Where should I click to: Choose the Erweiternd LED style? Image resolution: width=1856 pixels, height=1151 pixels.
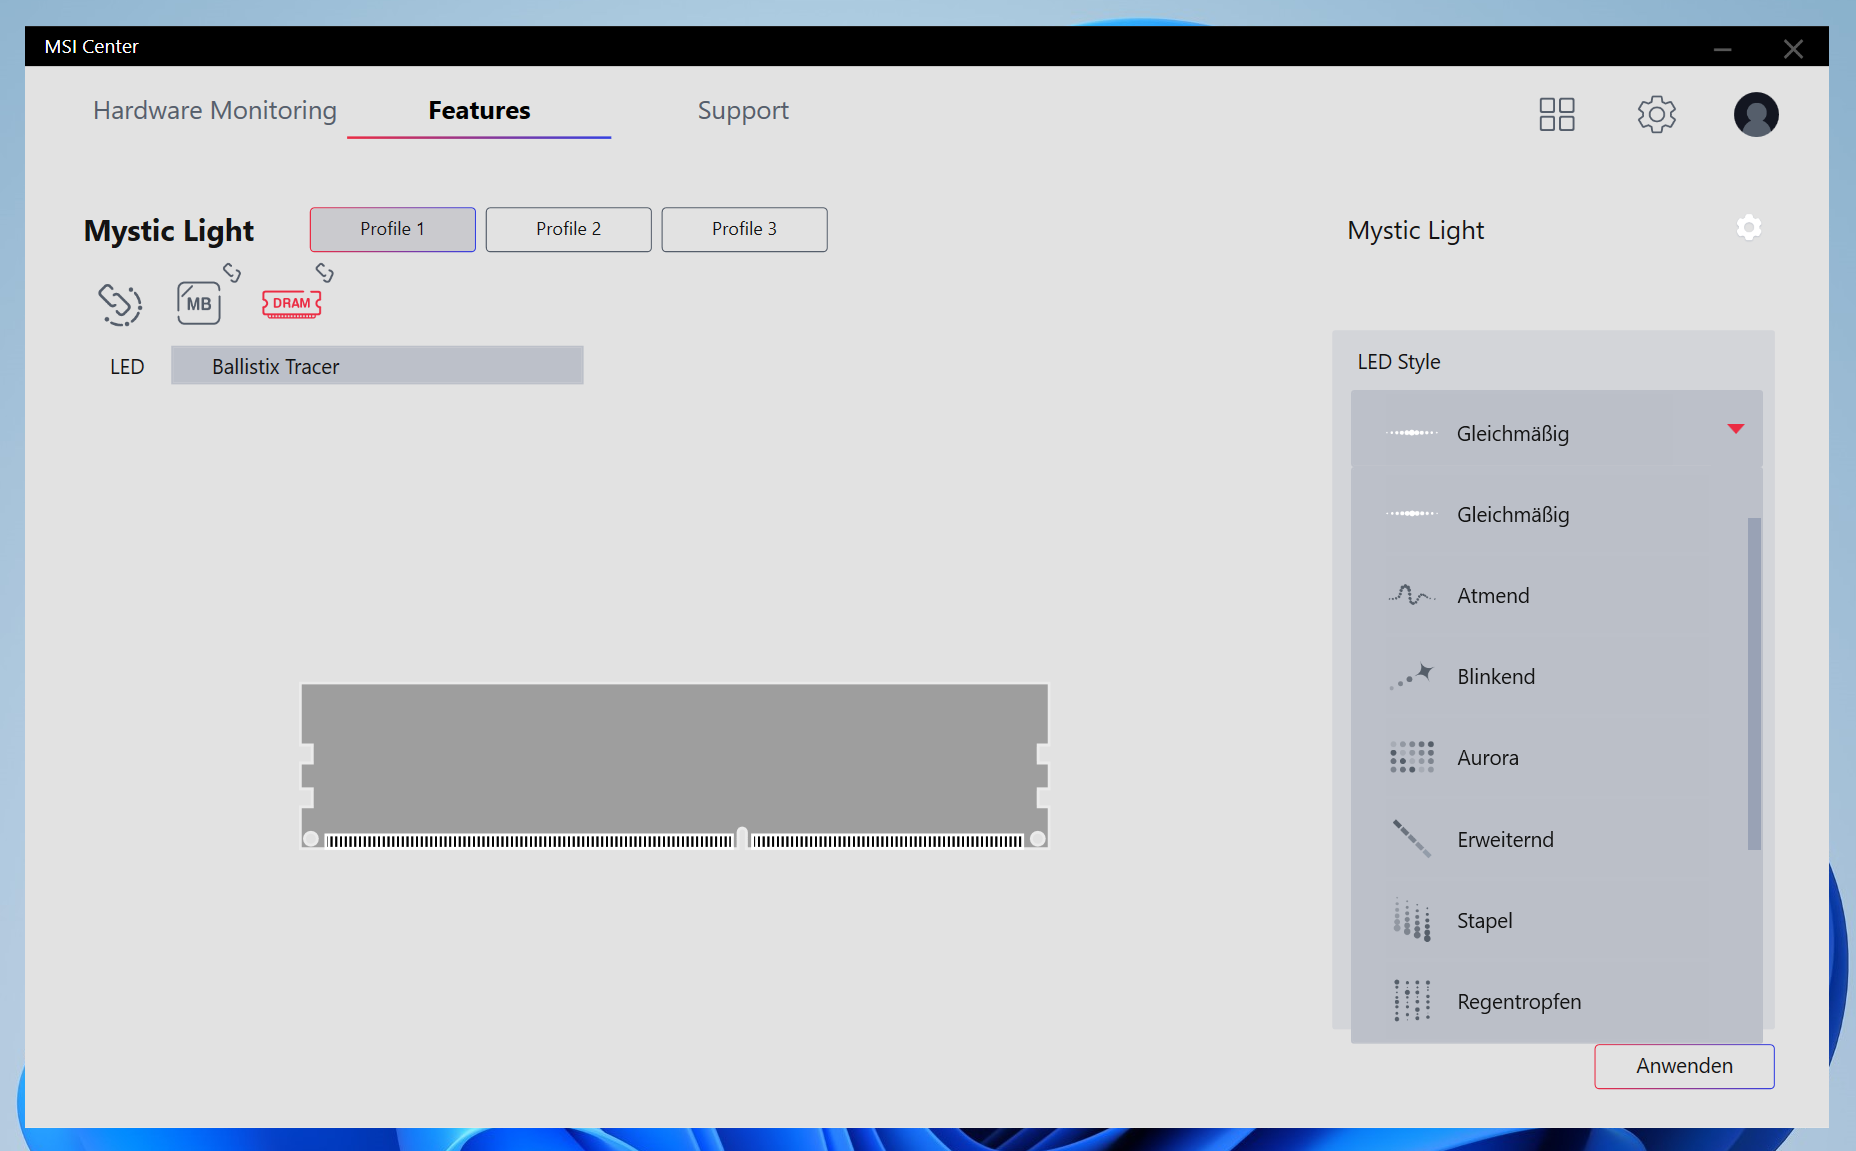coord(1549,839)
